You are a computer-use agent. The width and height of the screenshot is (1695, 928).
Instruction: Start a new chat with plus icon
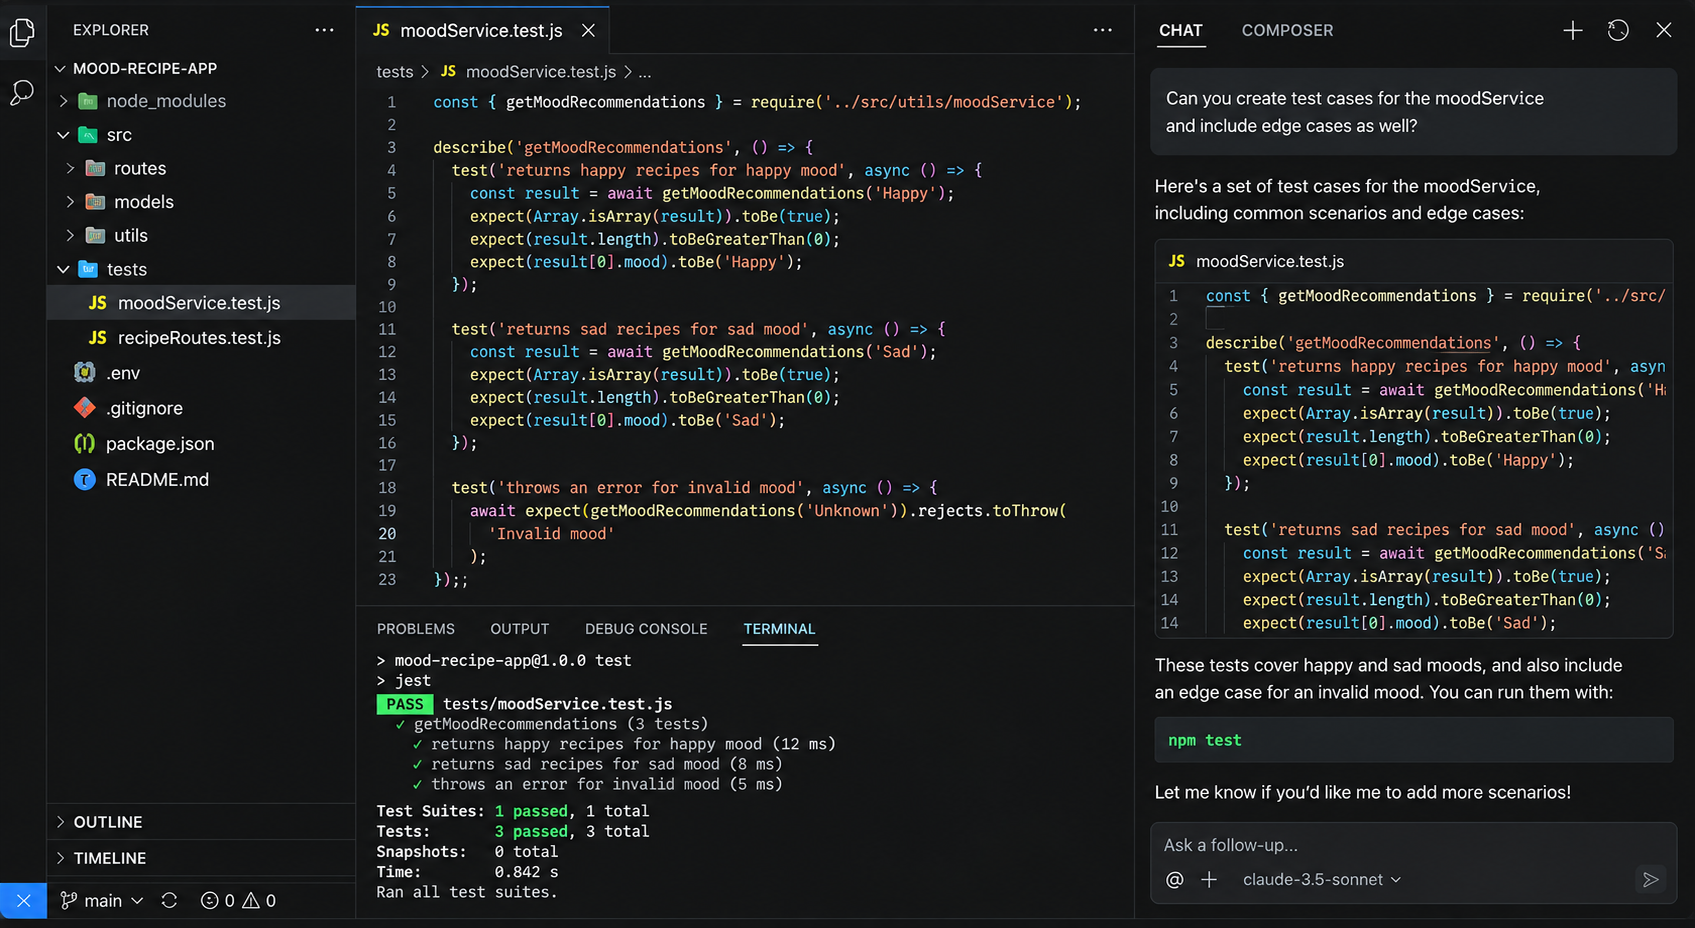click(1572, 31)
